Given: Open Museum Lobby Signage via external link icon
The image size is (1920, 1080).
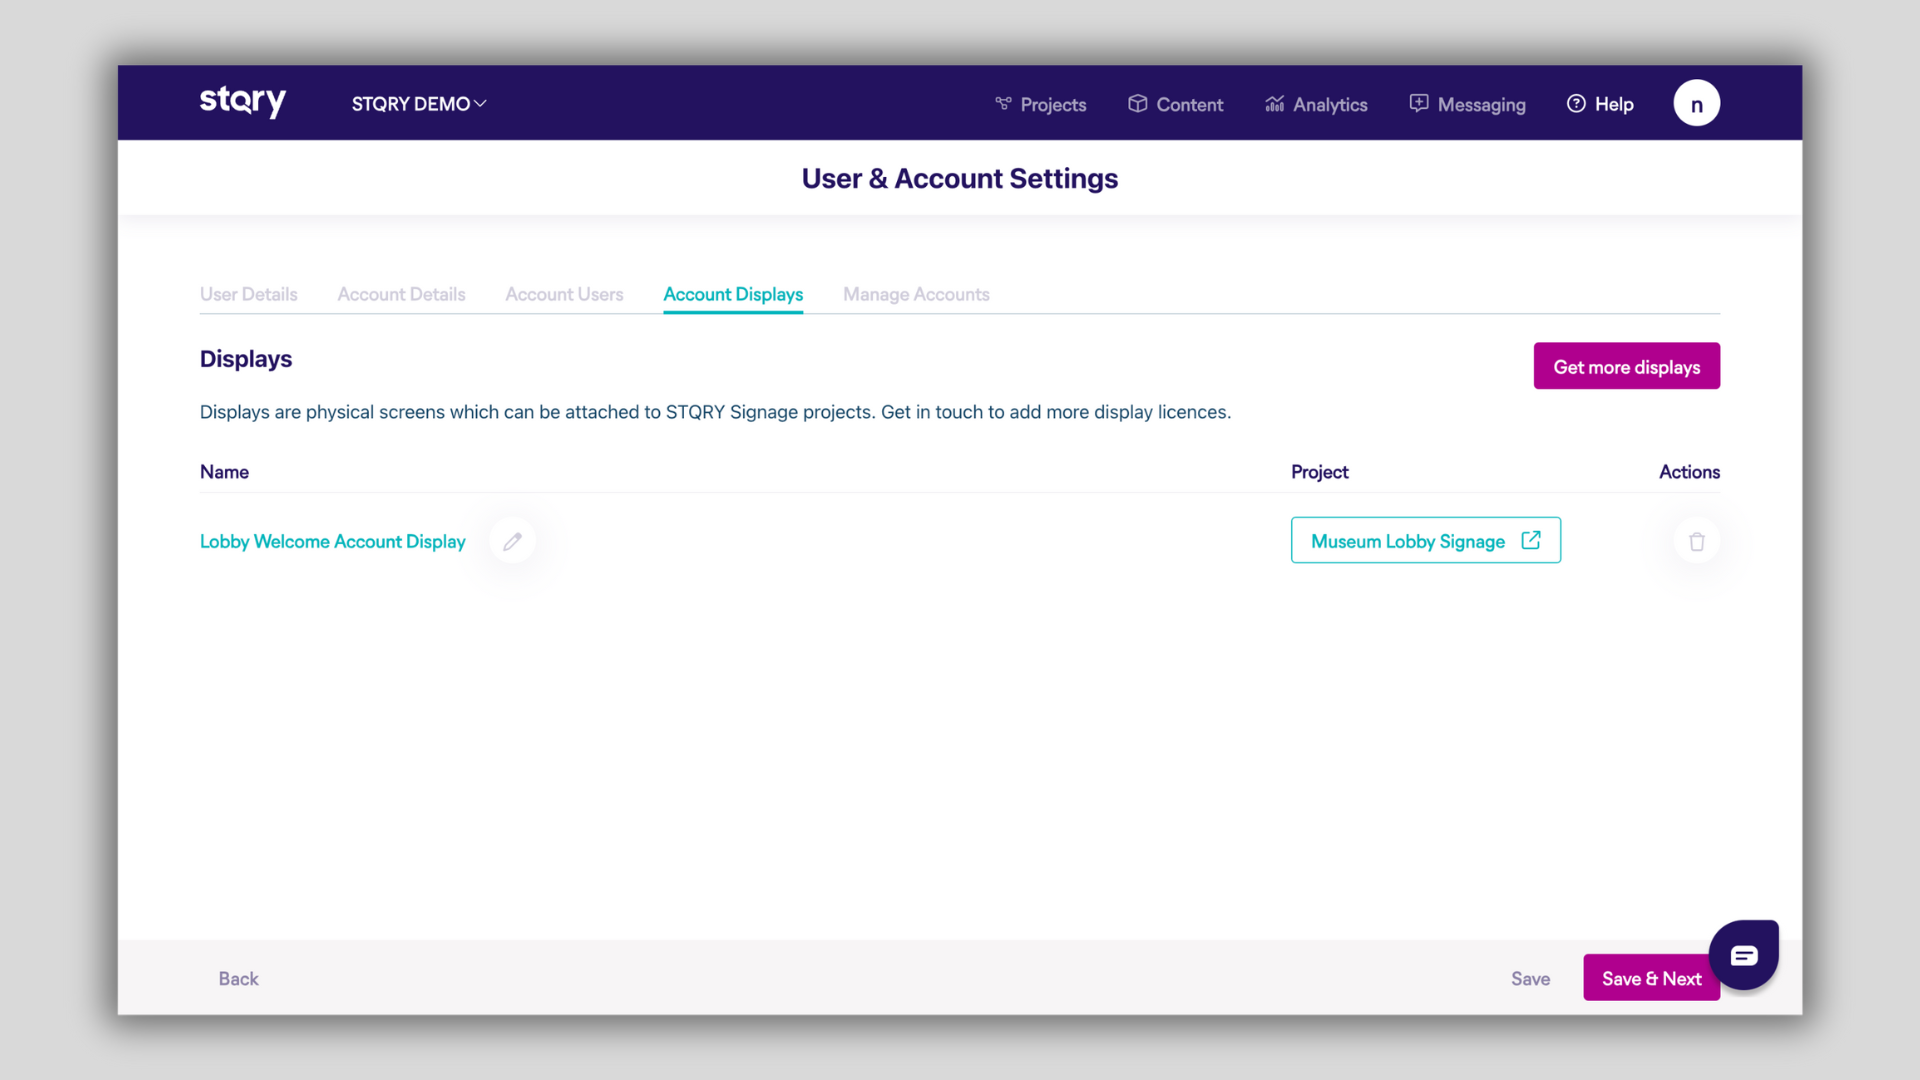Looking at the screenshot, I should (1530, 540).
